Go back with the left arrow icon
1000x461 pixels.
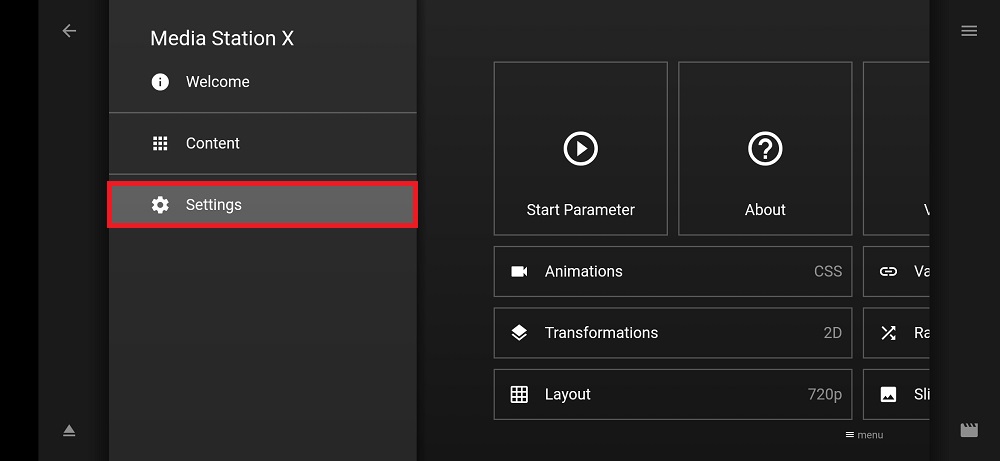(x=69, y=31)
